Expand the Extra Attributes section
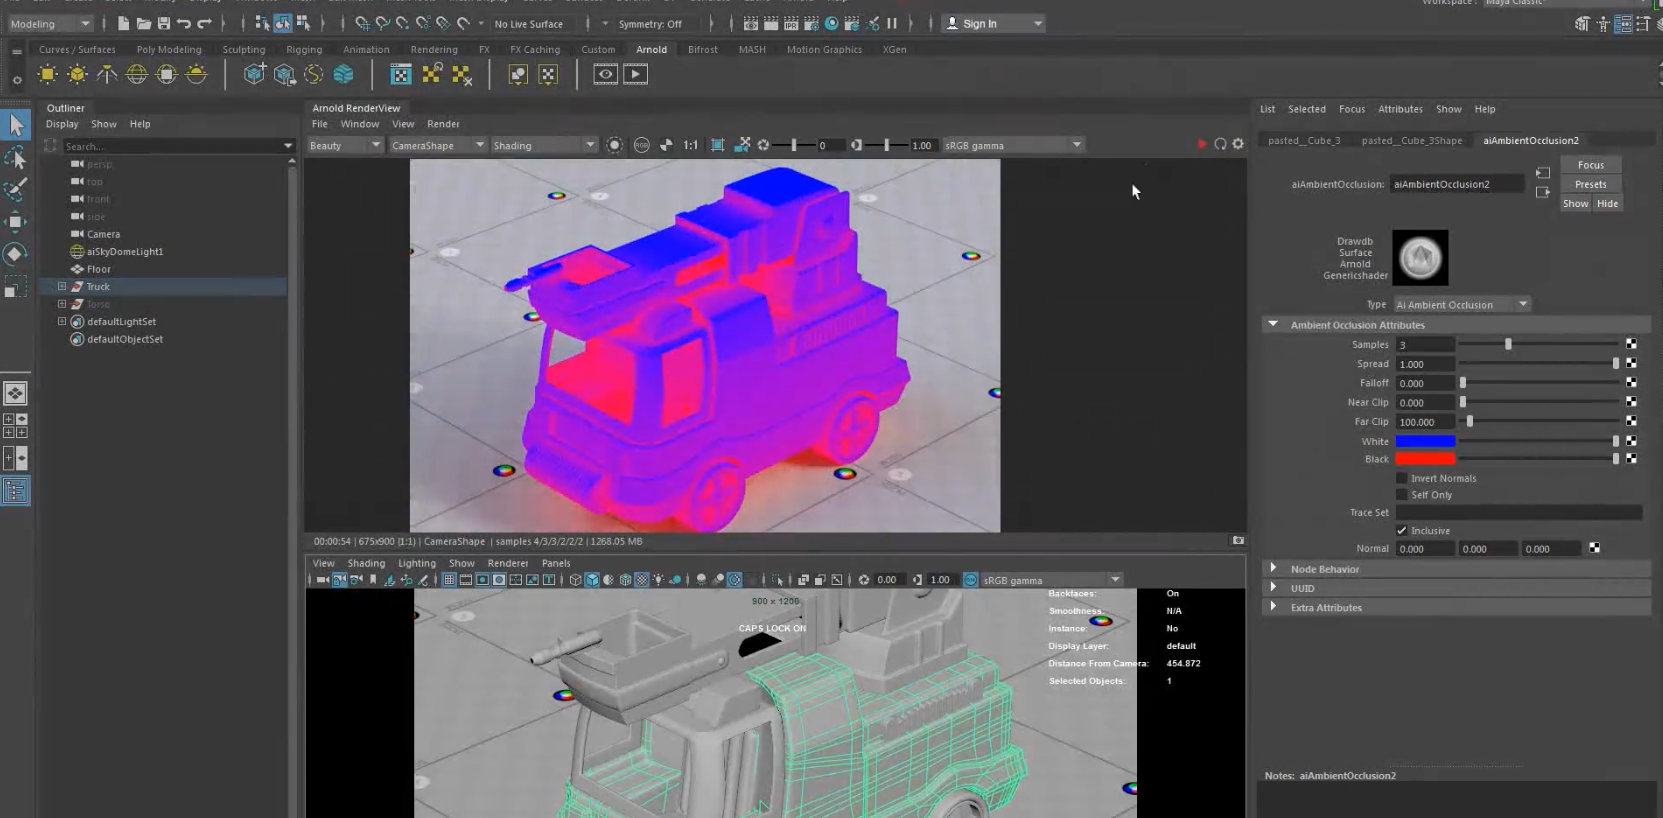Screen dimensions: 1663x818 click(1273, 607)
